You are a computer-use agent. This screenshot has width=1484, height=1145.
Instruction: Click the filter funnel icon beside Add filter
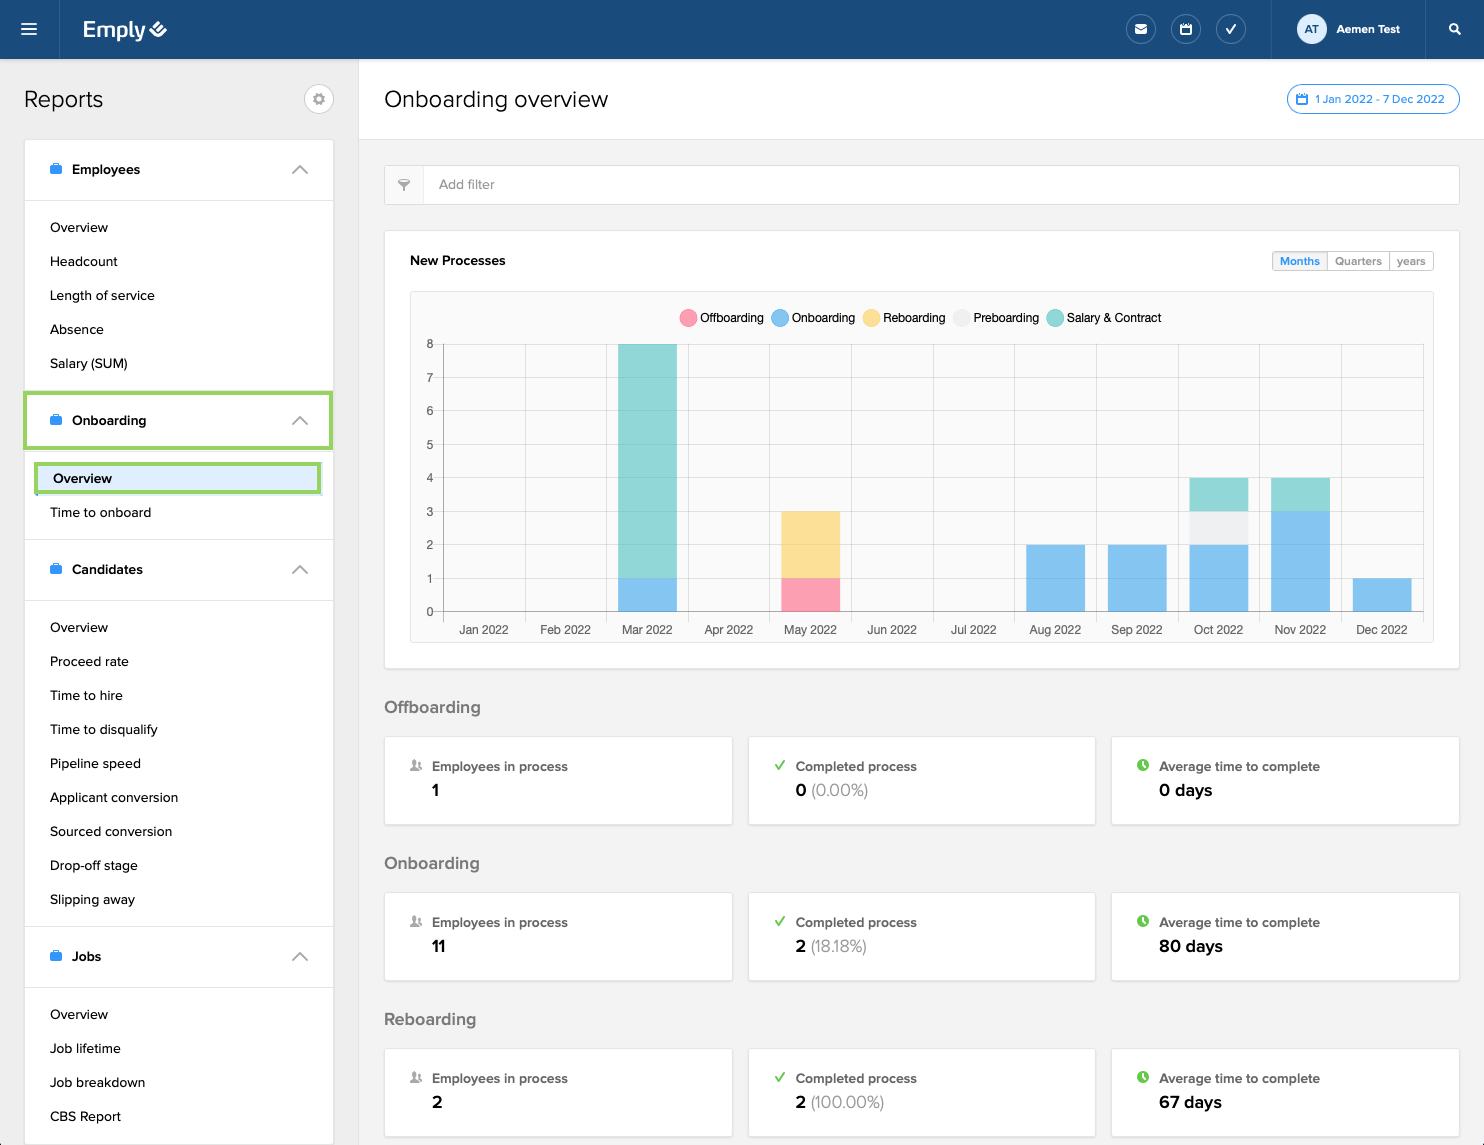[x=404, y=185]
